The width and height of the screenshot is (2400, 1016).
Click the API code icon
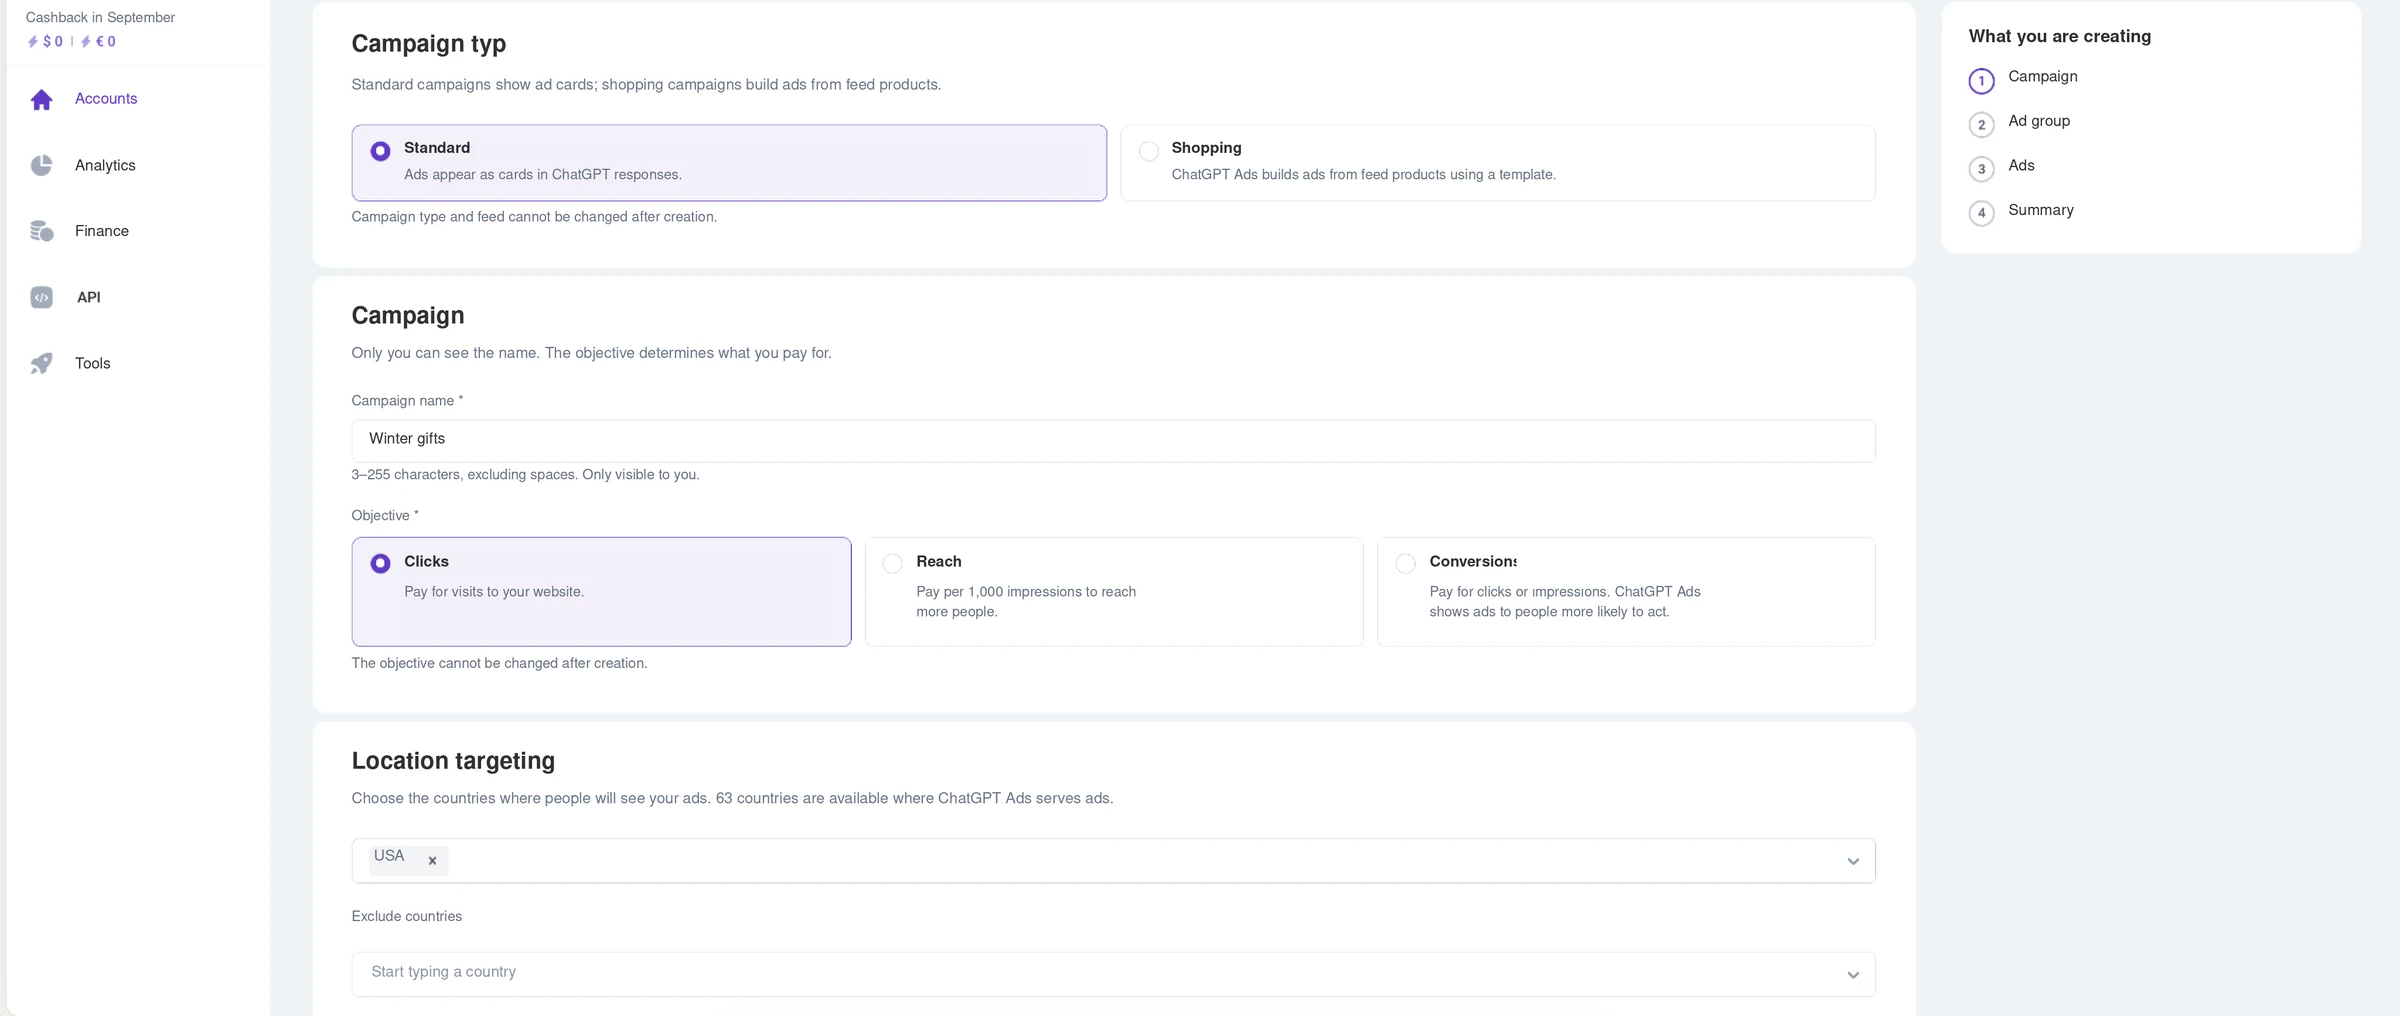tap(41, 297)
